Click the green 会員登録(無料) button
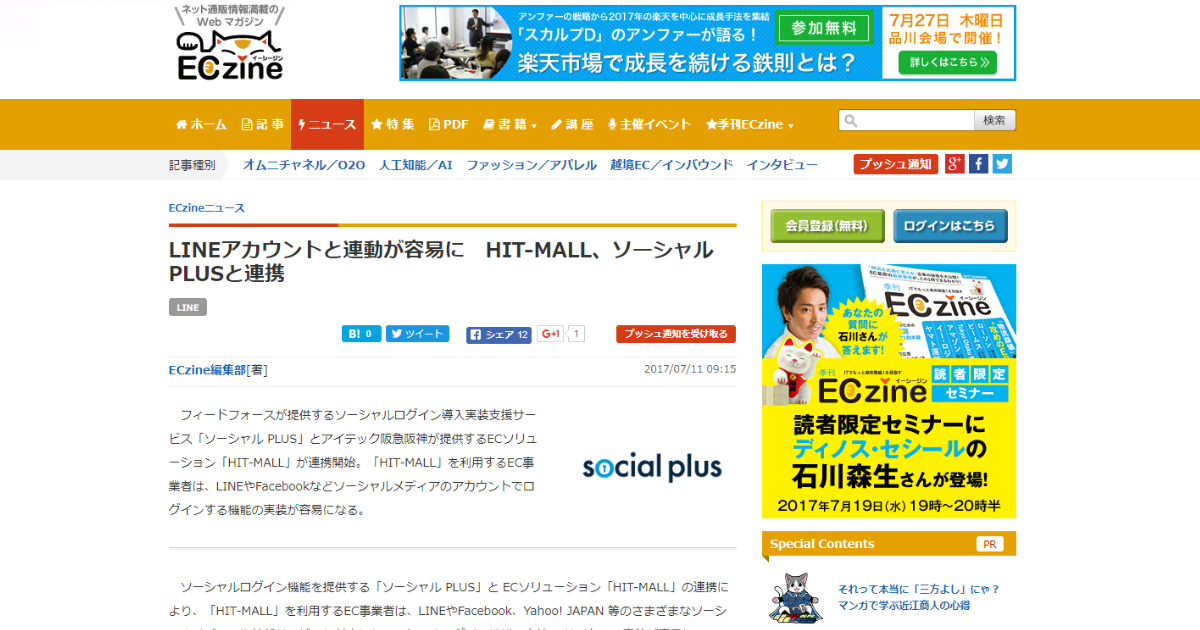 (827, 226)
